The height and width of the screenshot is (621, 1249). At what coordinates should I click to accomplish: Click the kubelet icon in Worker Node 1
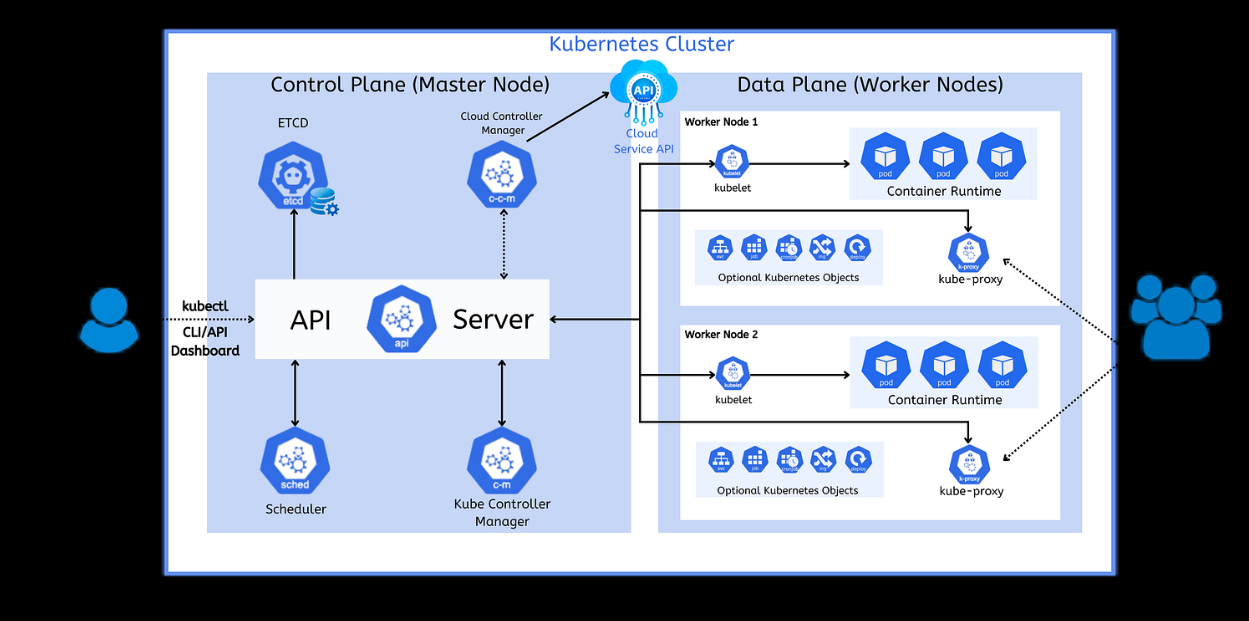click(x=733, y=163)
